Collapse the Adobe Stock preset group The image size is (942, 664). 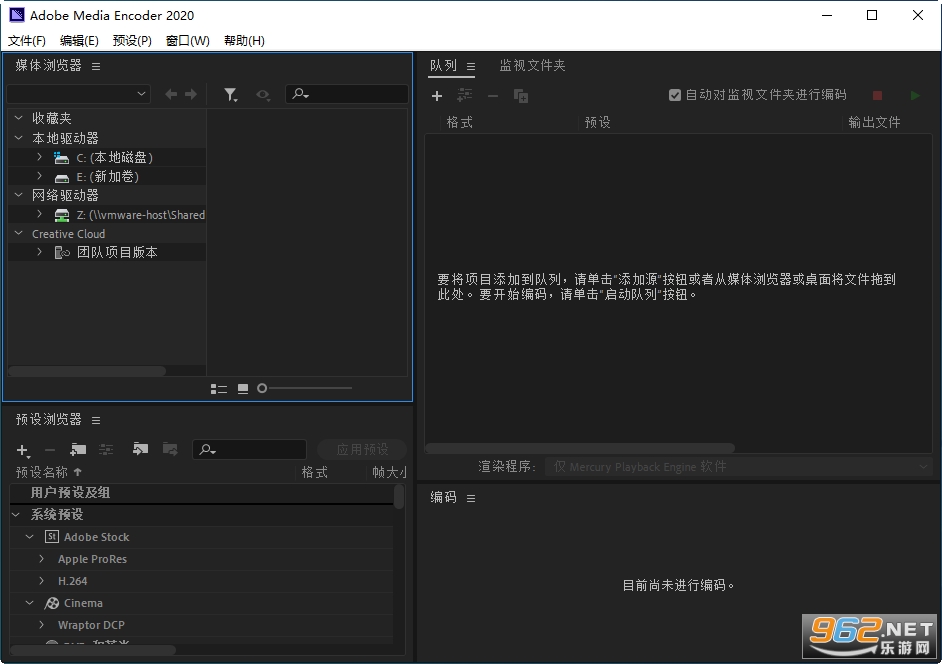[x=29, y=537]
